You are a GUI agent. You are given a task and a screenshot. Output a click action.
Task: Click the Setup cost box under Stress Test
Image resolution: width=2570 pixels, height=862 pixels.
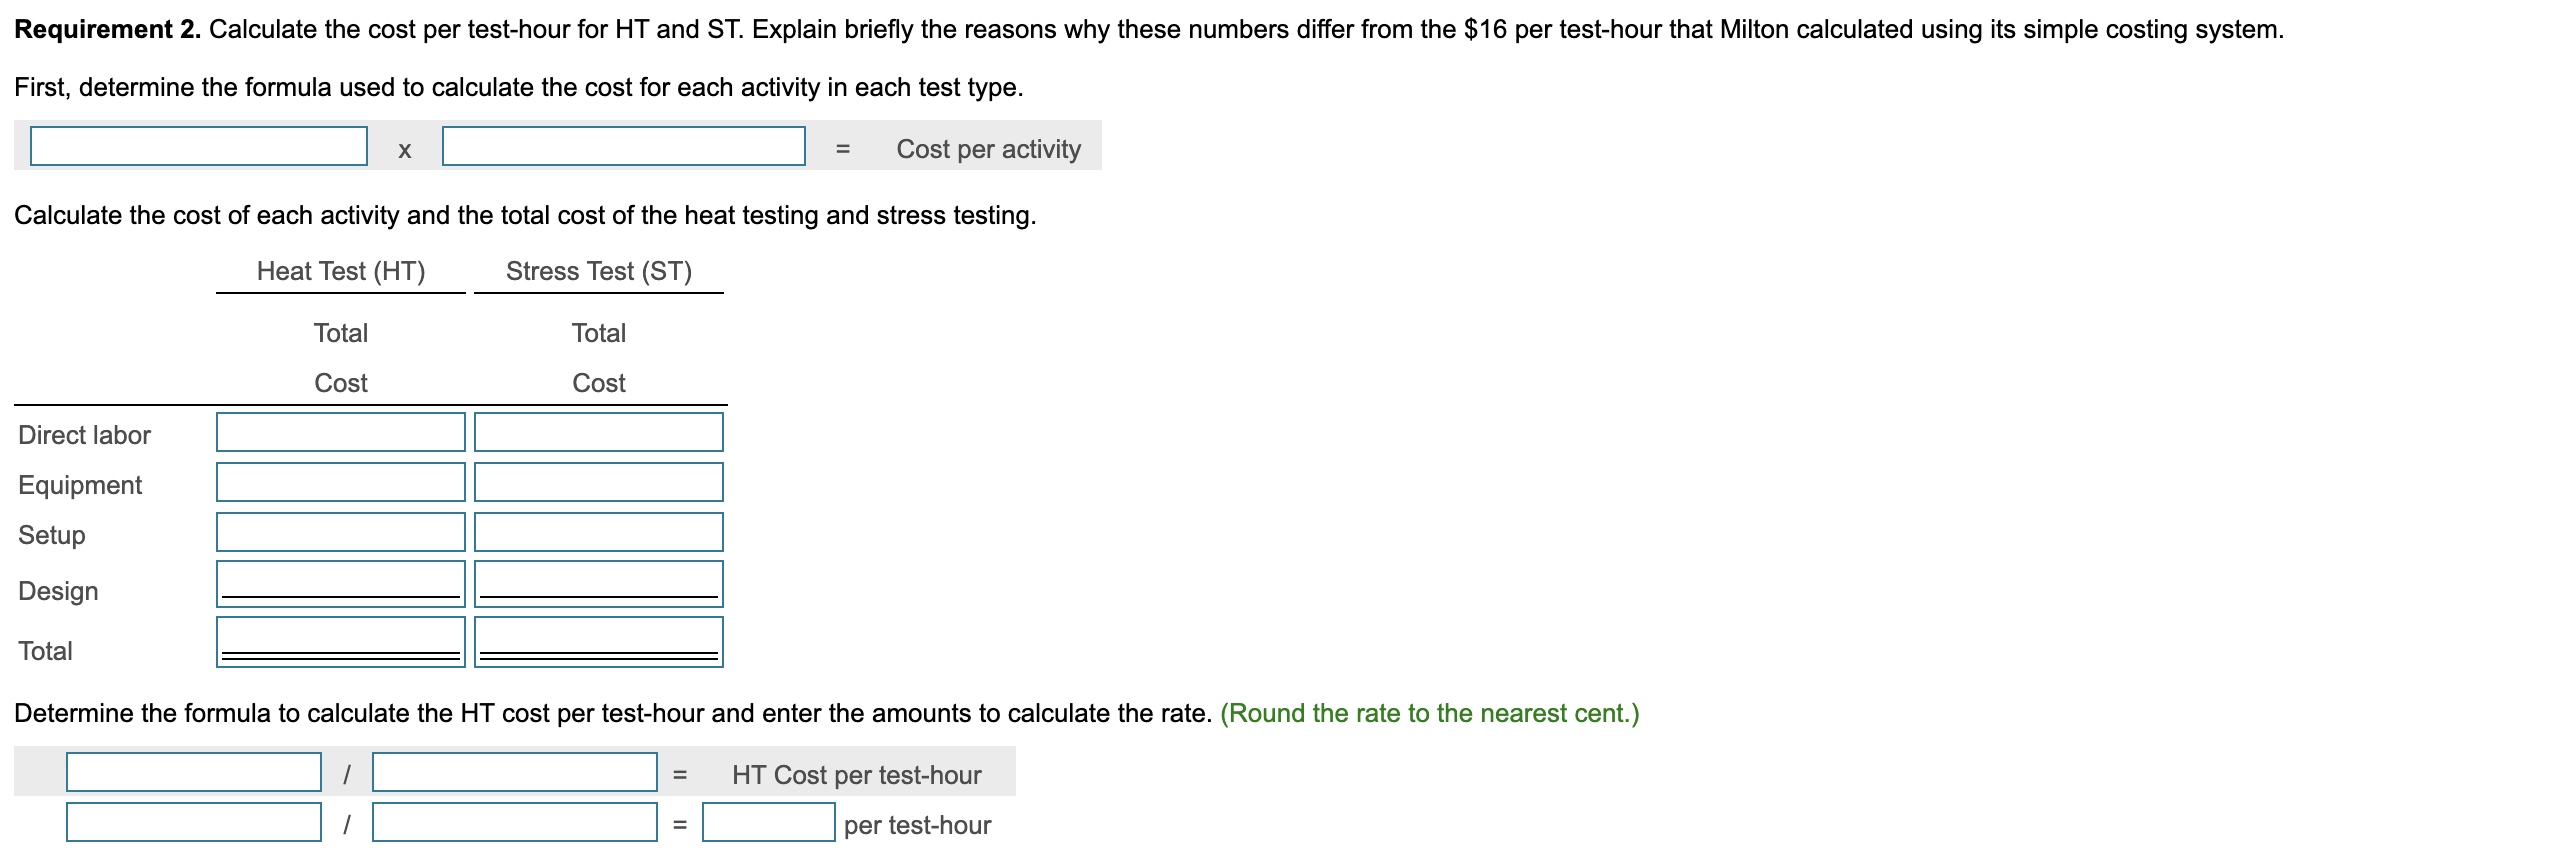pyautogui.click(x=598, y=531)
